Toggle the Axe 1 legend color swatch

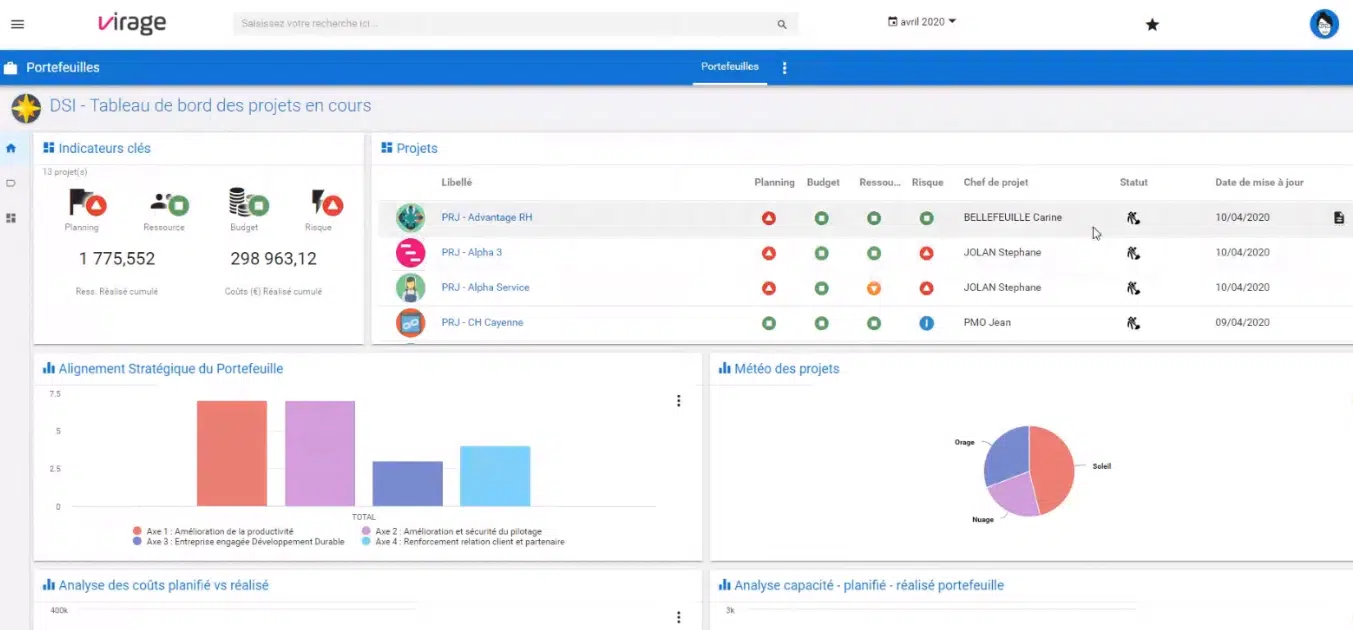point(138,531)
